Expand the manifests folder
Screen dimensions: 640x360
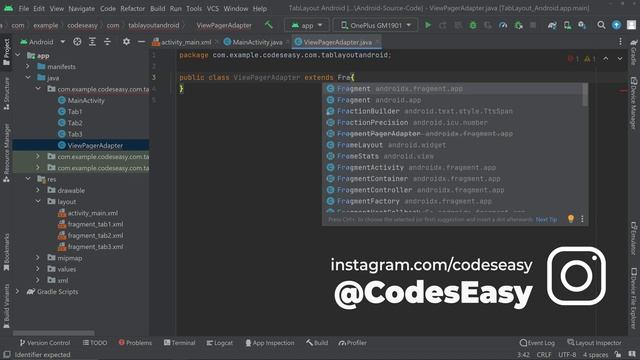[x=28, y=66]
